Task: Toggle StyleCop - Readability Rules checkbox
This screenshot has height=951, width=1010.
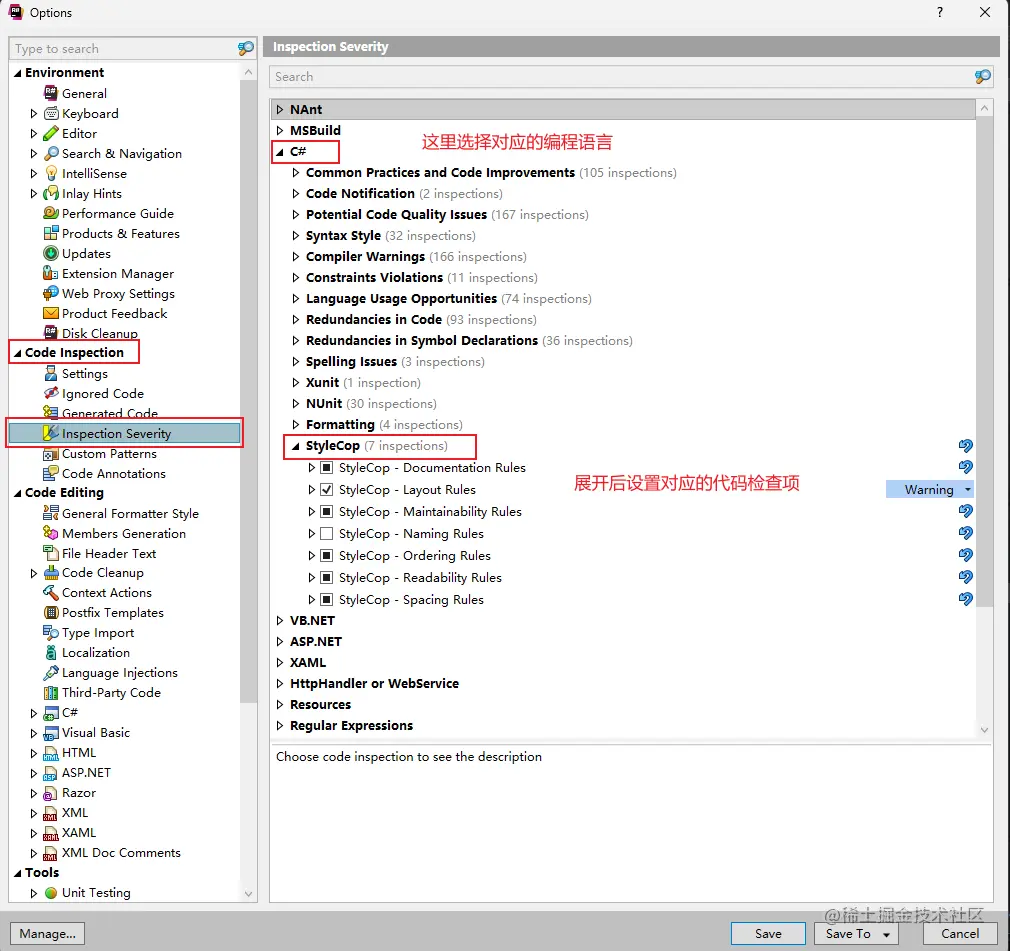Action: click(327, 577)
